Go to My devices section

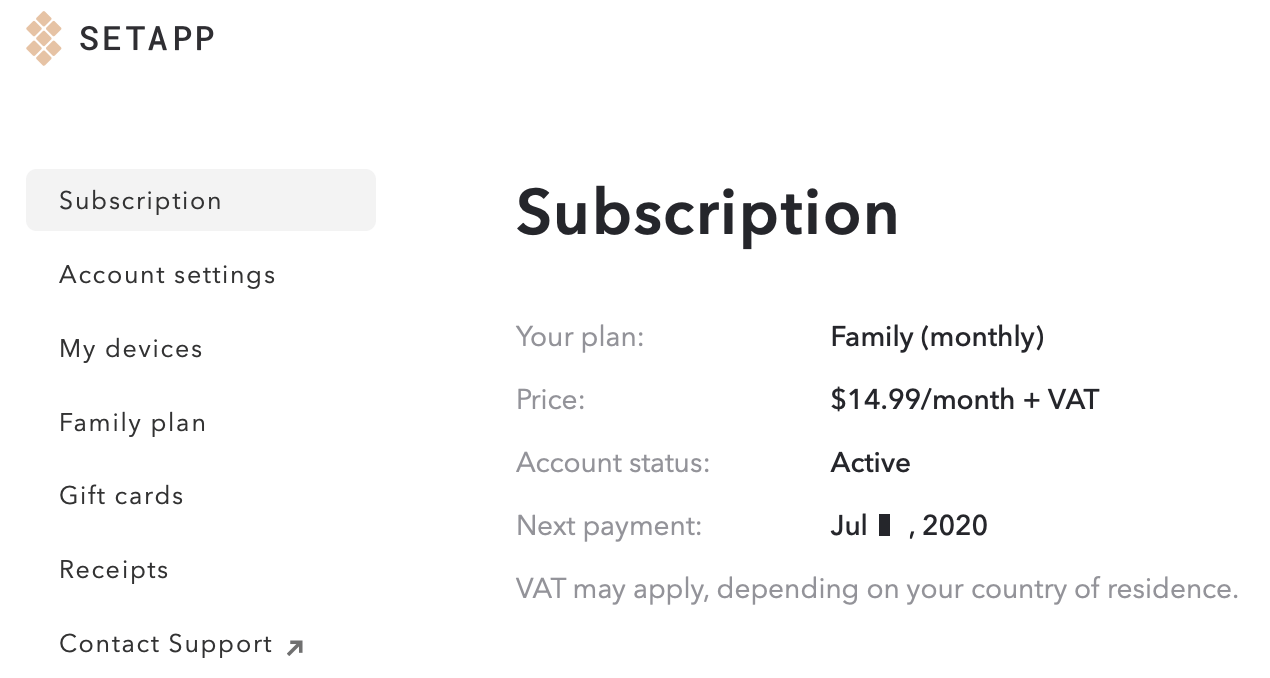click(131, 349)
